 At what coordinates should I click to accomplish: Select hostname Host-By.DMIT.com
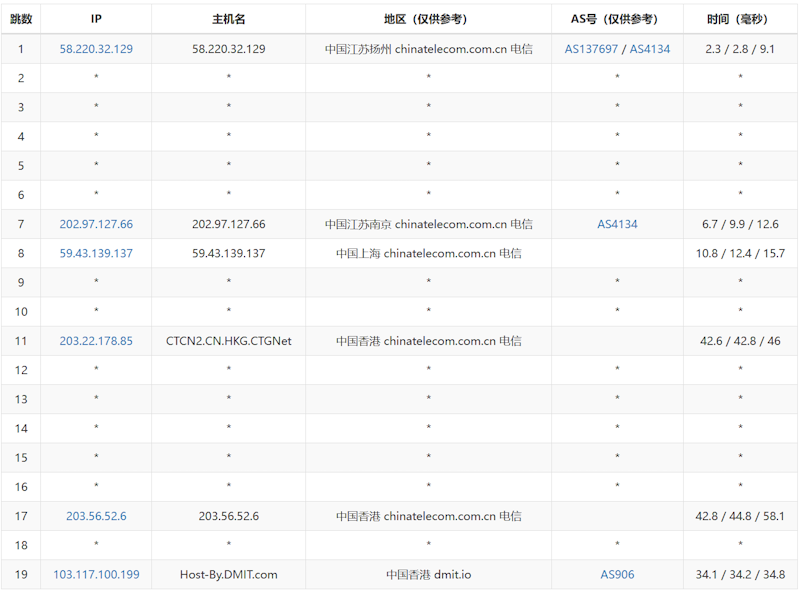coord(229,575)
